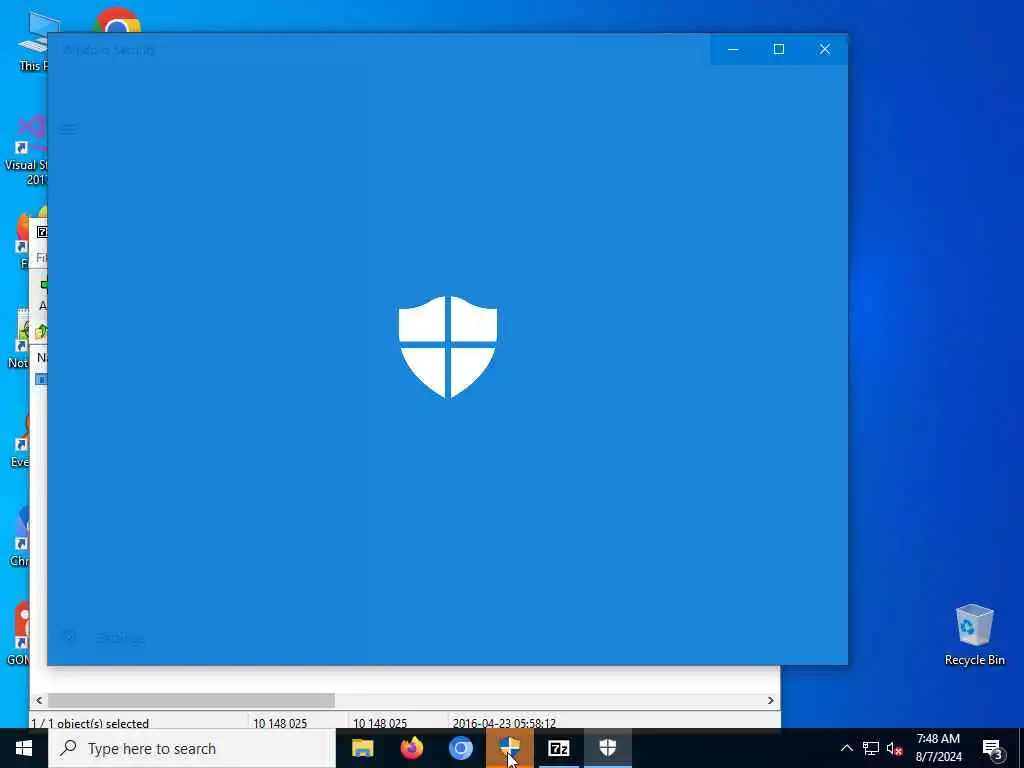The height and width of the screenshot is (768, 1024).
Task: Maximize the Windows Security window
Action: click(778, 49)
